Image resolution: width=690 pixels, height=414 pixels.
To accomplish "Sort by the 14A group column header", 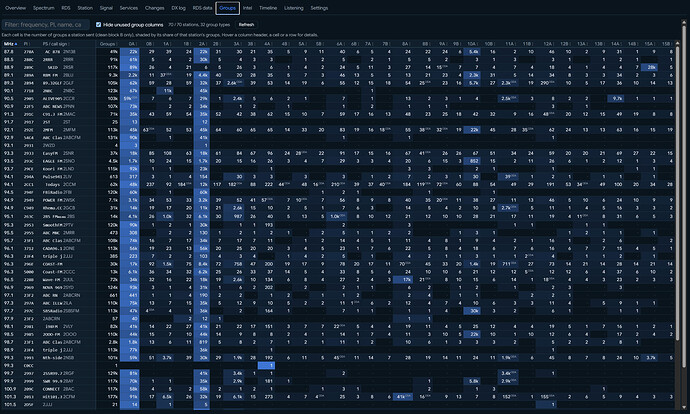I will [616, 44].
